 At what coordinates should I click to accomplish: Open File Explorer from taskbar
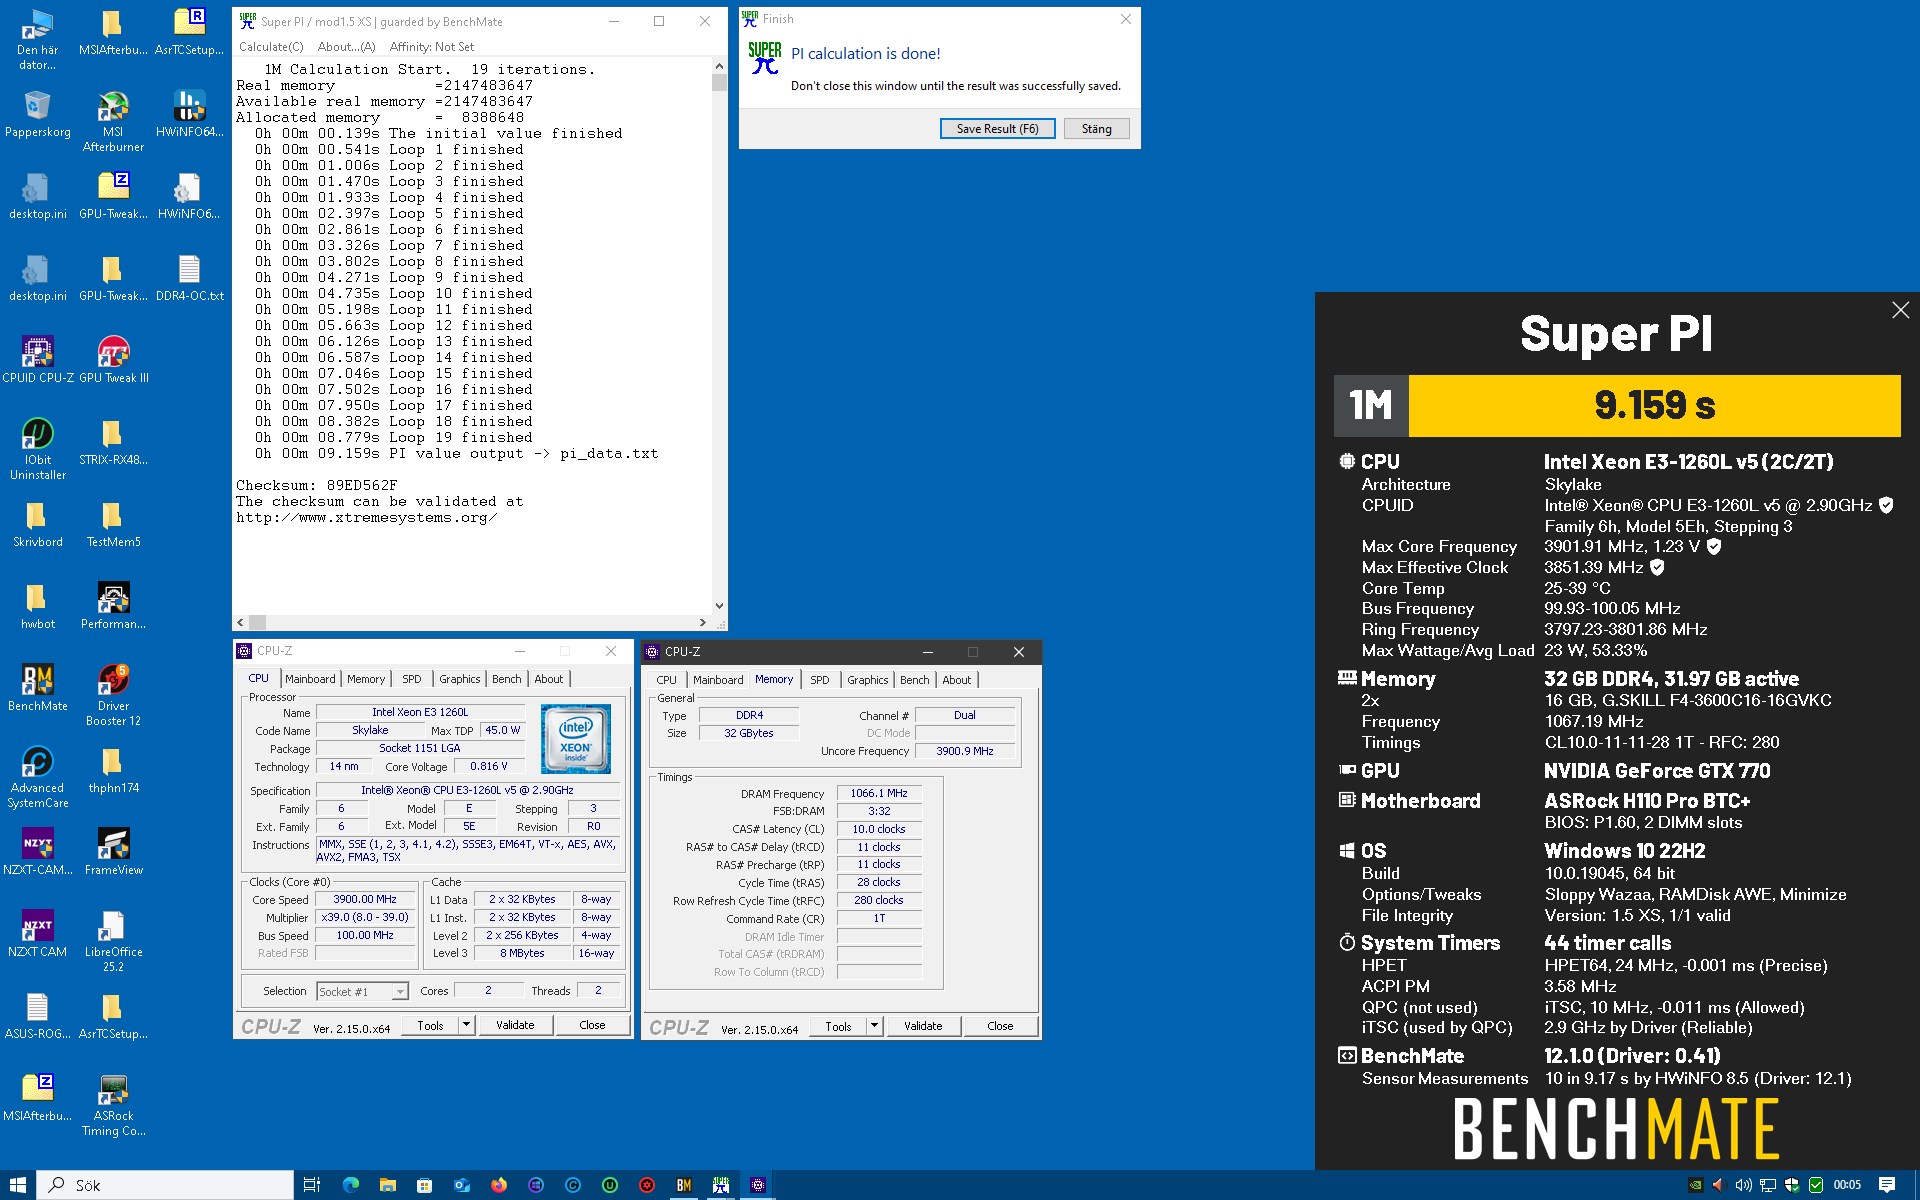click(388, 1185)
